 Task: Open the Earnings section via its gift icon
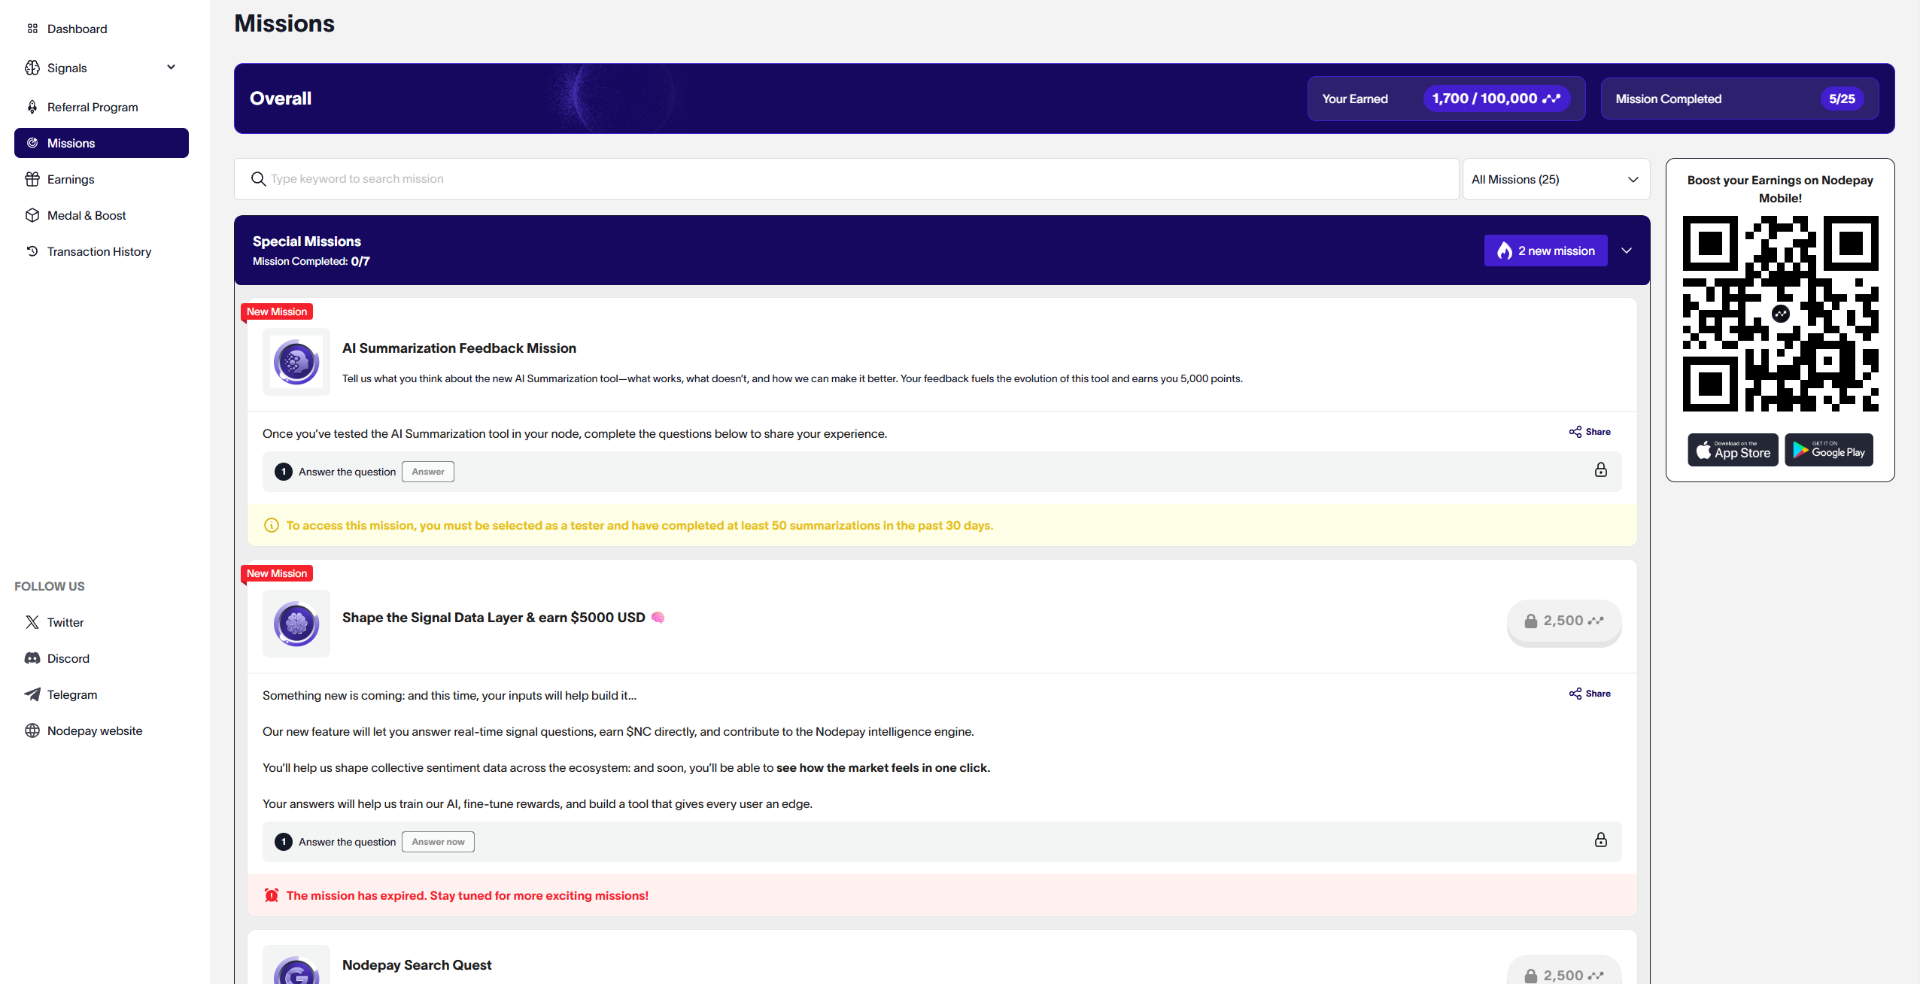(x=33, y=179)
